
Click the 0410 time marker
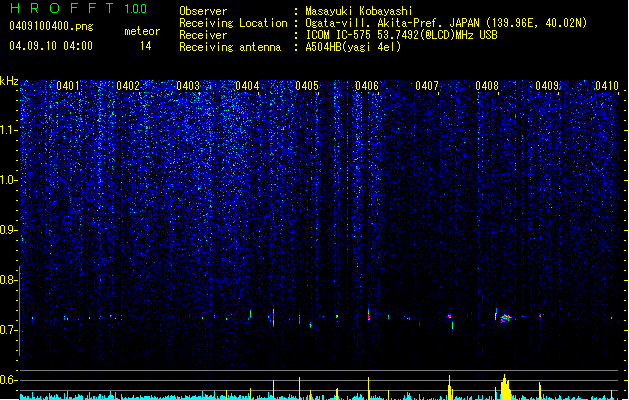point(607,86)
